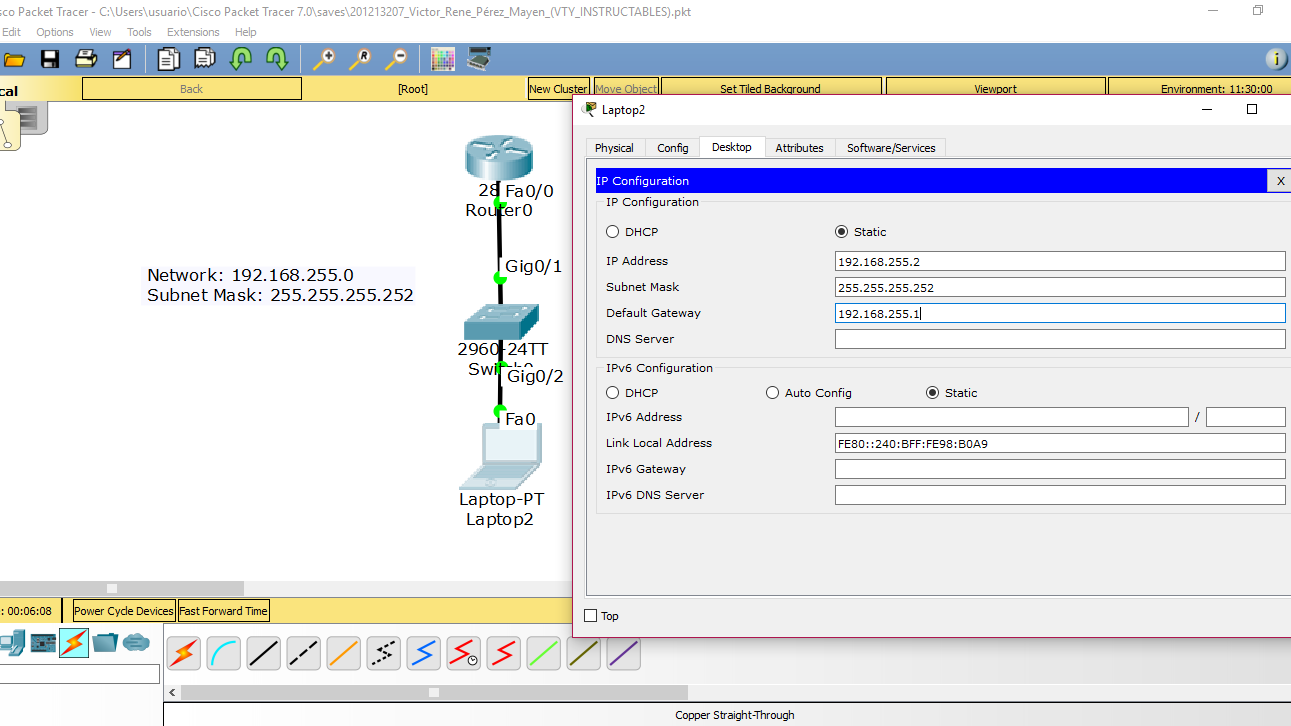Click the DNS Server input field

pyautogui.click(x=1060, y=339)
